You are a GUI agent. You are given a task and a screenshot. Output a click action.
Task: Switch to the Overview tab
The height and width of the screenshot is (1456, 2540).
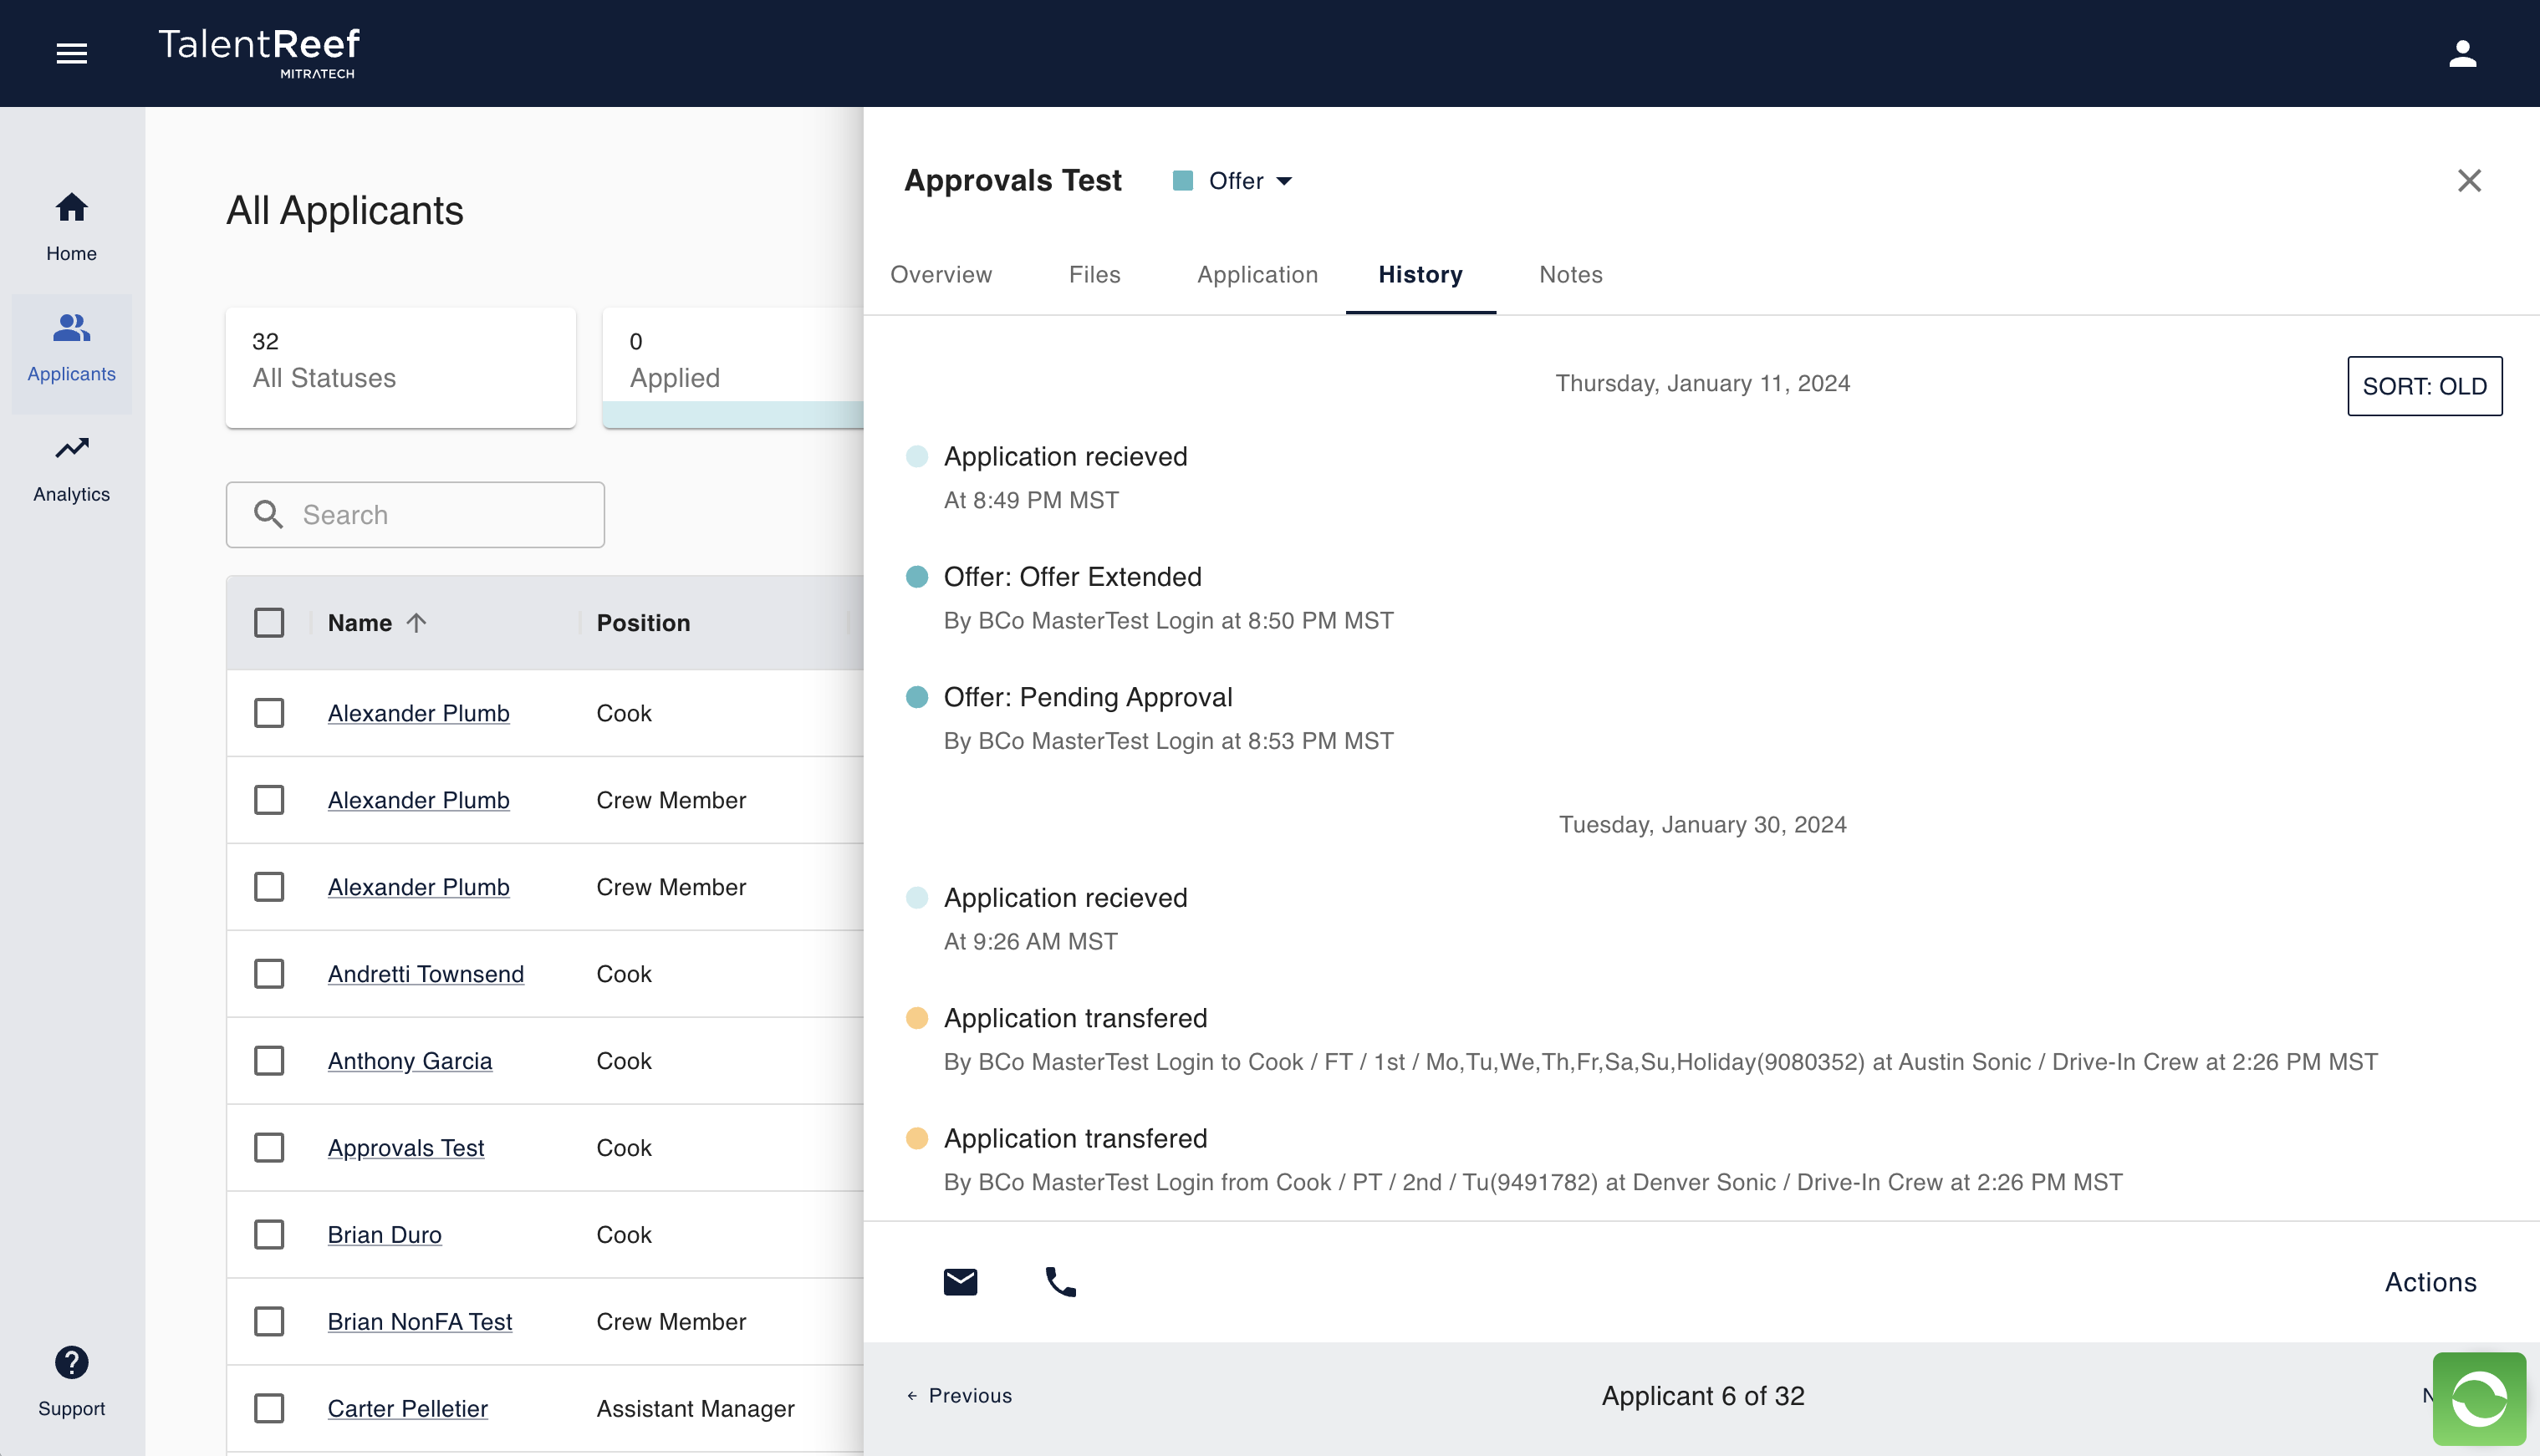(941, 275)
